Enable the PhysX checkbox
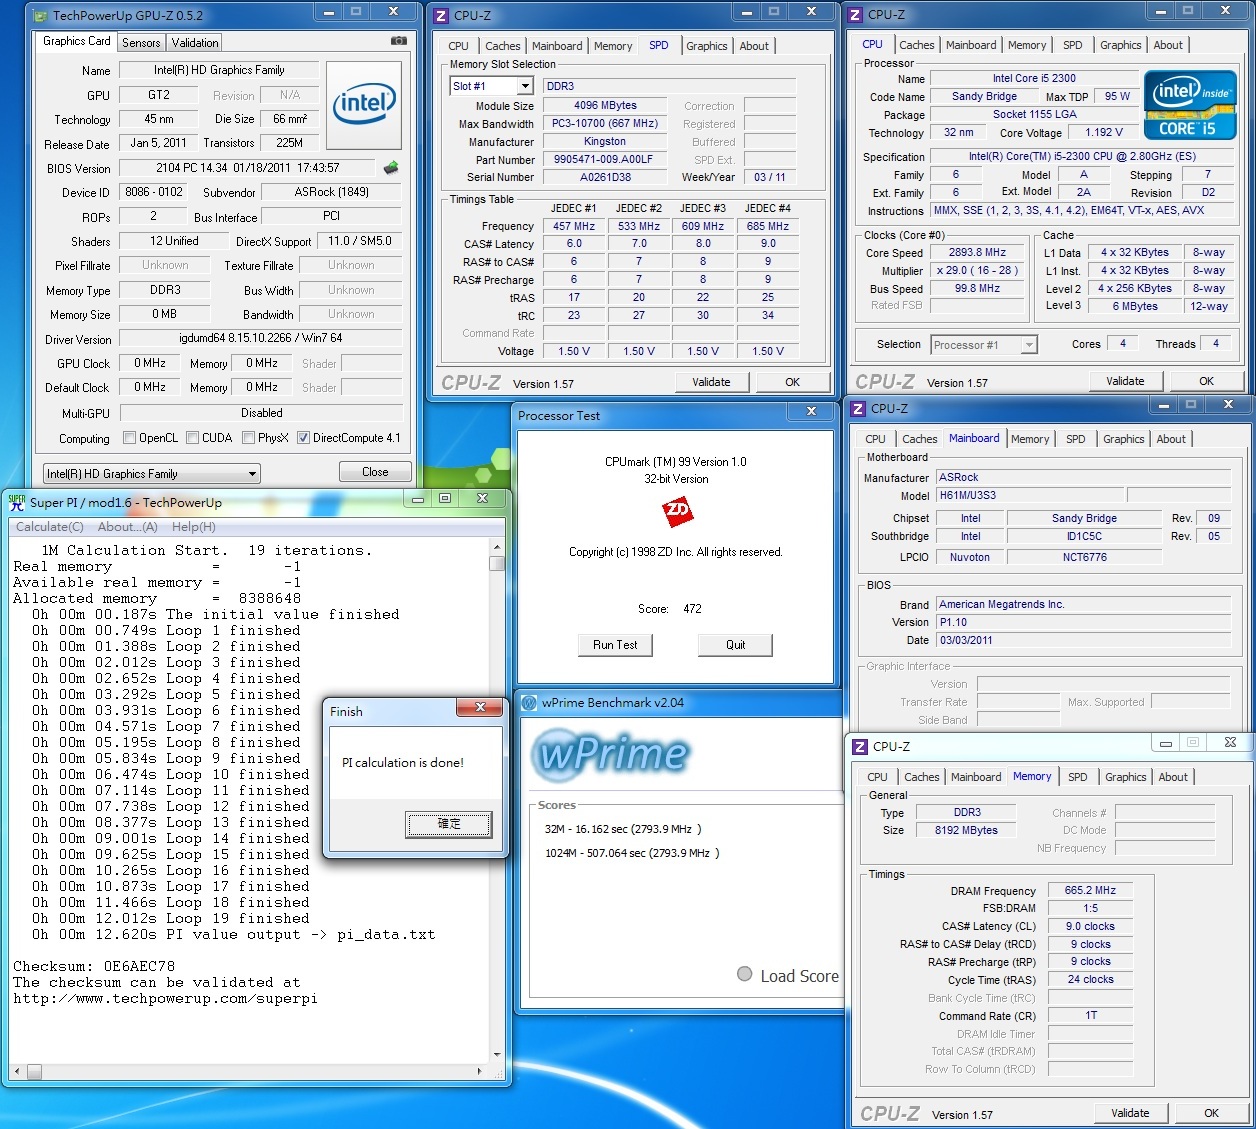Viewport: 1256px width, 1129px height. 248,438
